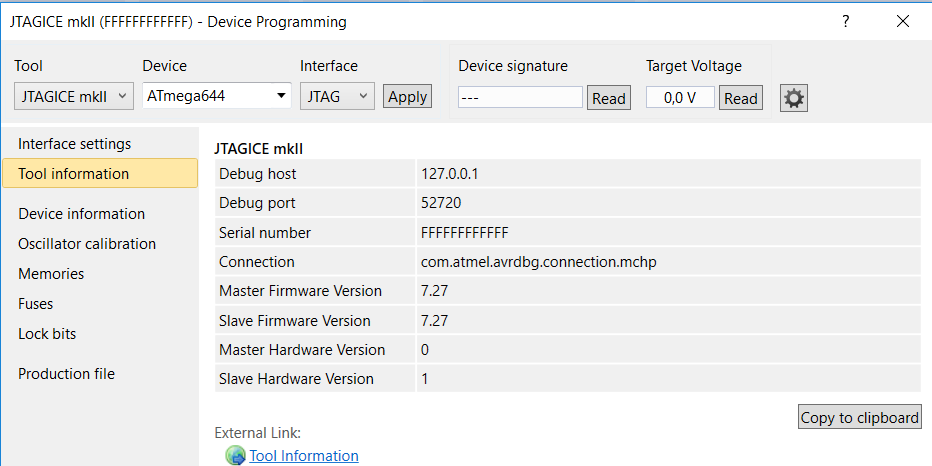Open the Interface dropdown showing JTAG
Image resolution: width=932 pixels, height=466 pixels.
click(x=337, y=97)
